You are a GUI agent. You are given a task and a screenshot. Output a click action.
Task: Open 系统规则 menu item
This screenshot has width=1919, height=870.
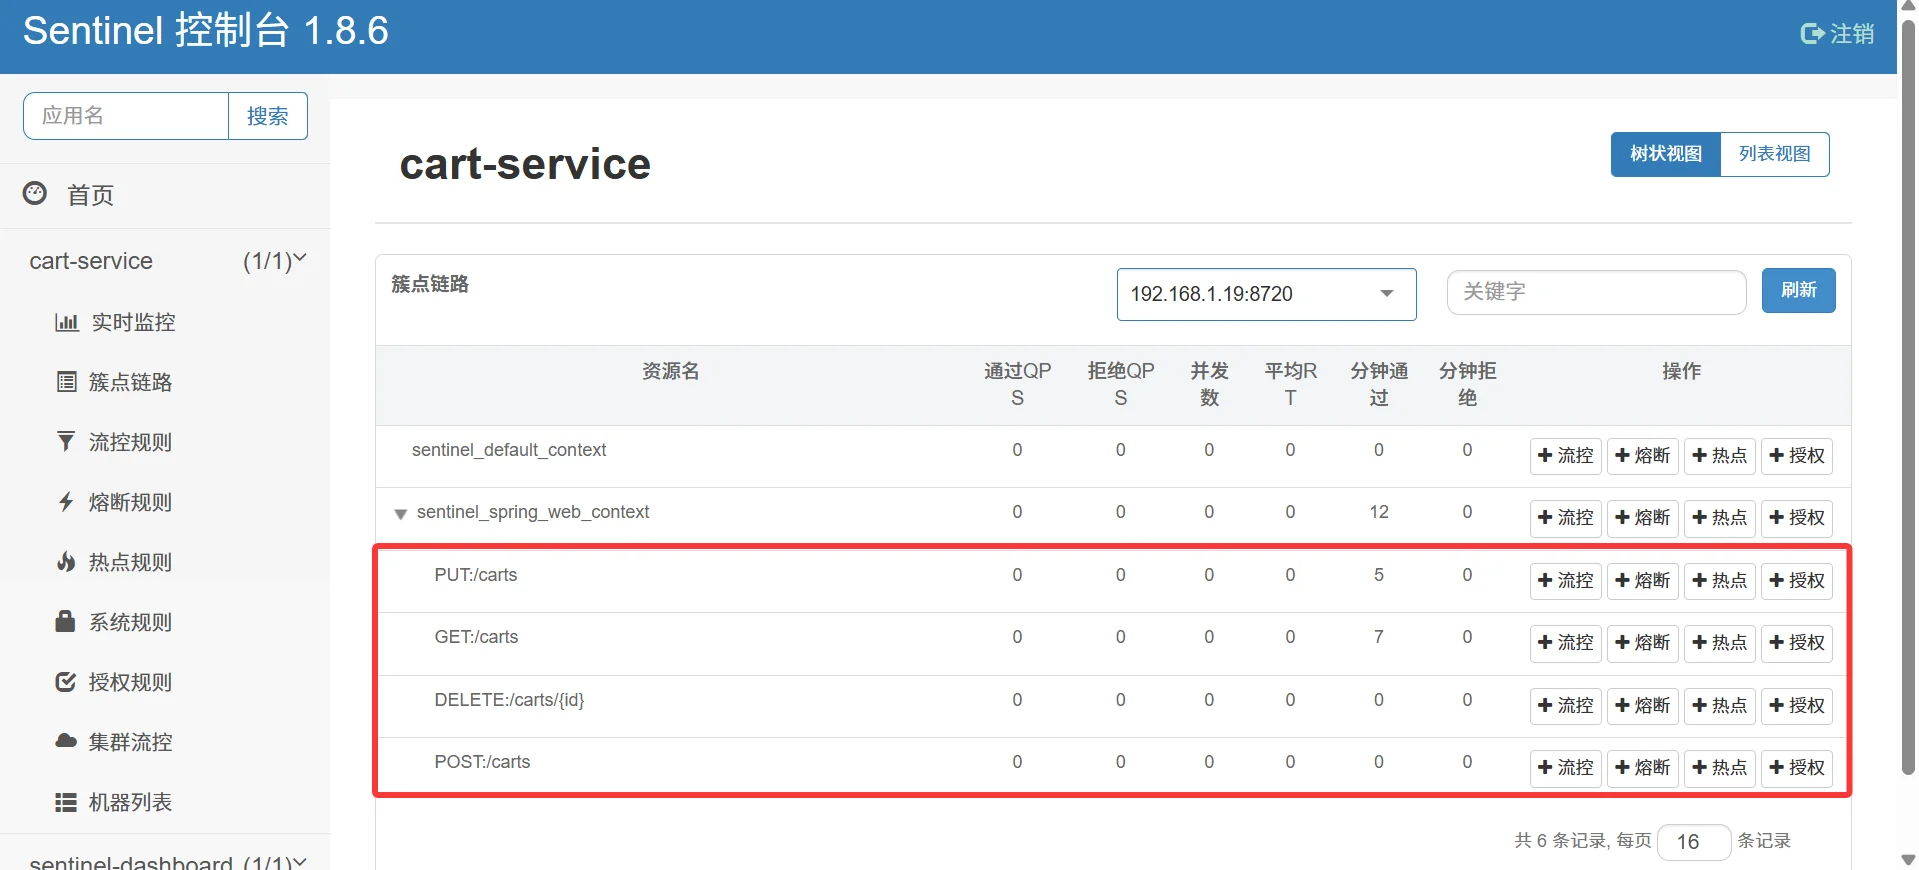coord(131,622)
